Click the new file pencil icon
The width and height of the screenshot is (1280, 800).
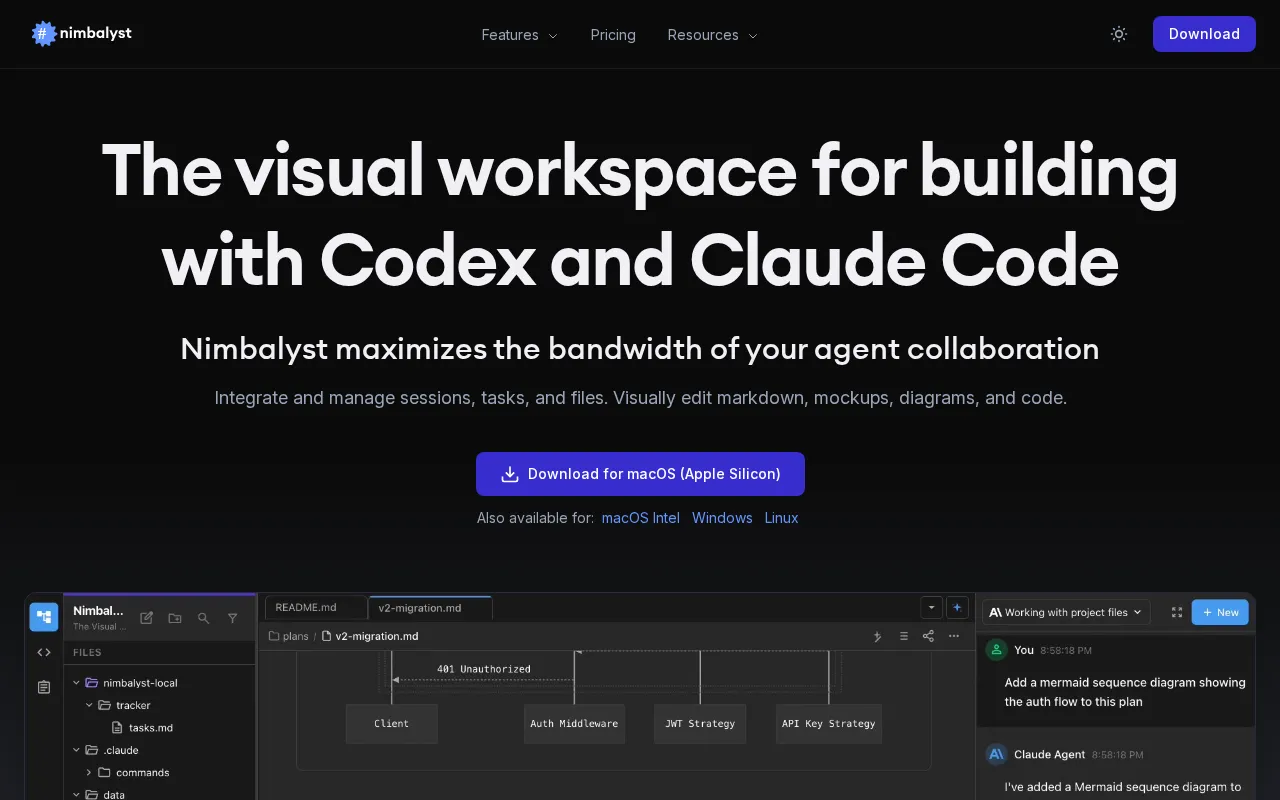click(x=146, y=618)
